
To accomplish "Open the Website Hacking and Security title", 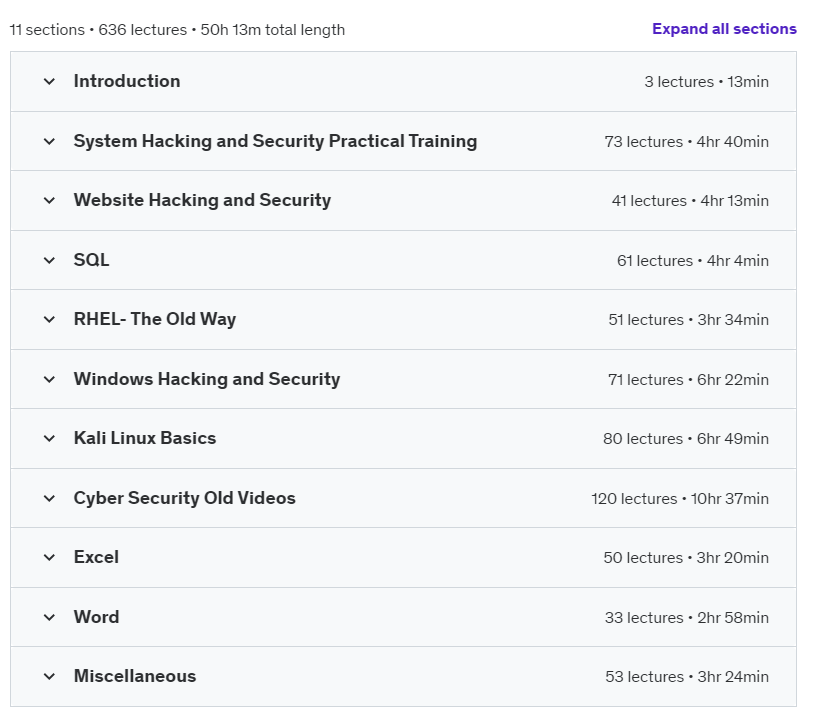I will click(x=202, y=200).
